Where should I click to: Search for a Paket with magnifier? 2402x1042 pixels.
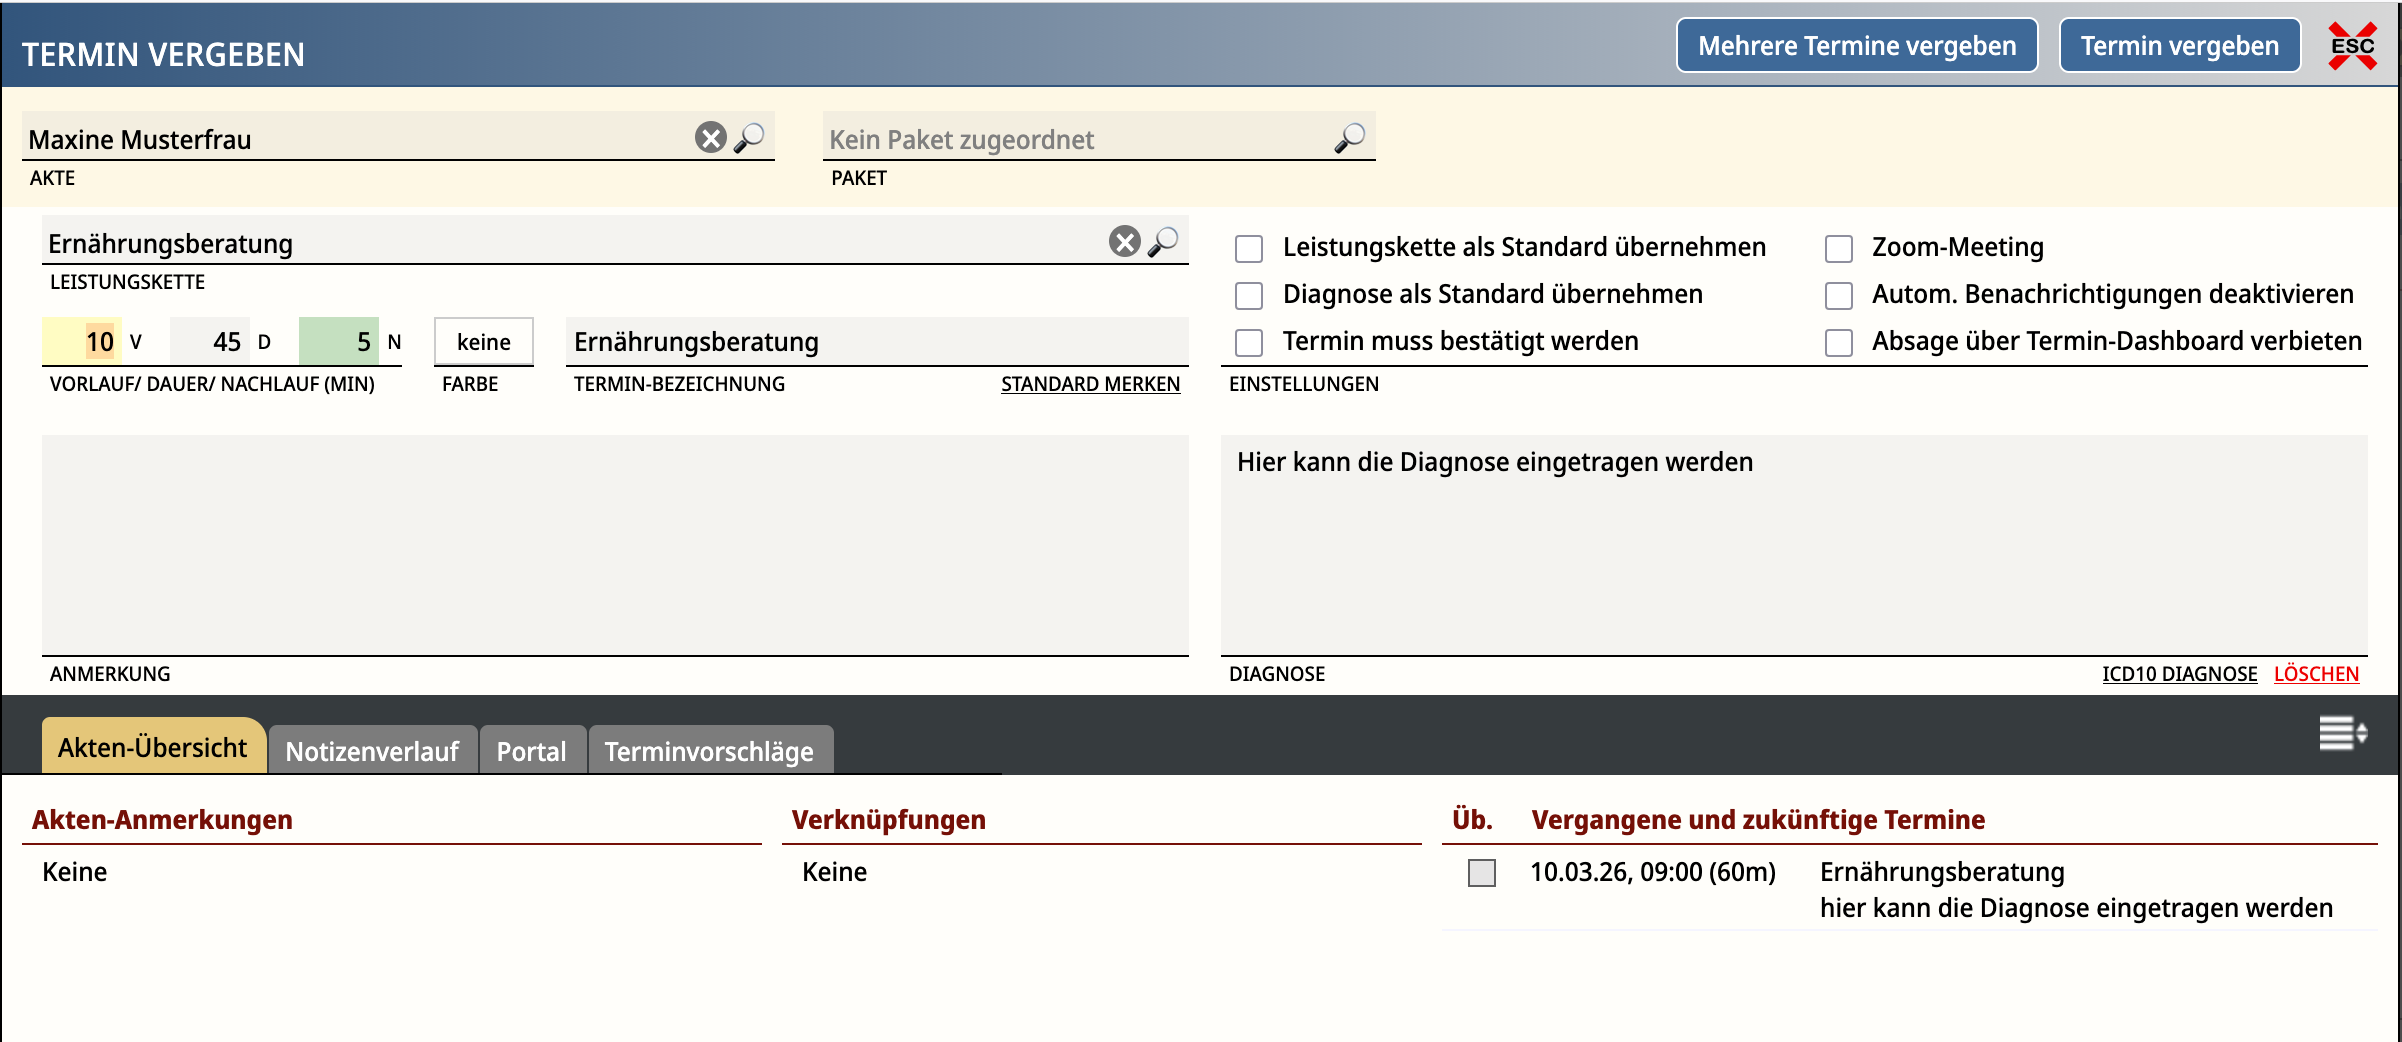click(1350, 138)
